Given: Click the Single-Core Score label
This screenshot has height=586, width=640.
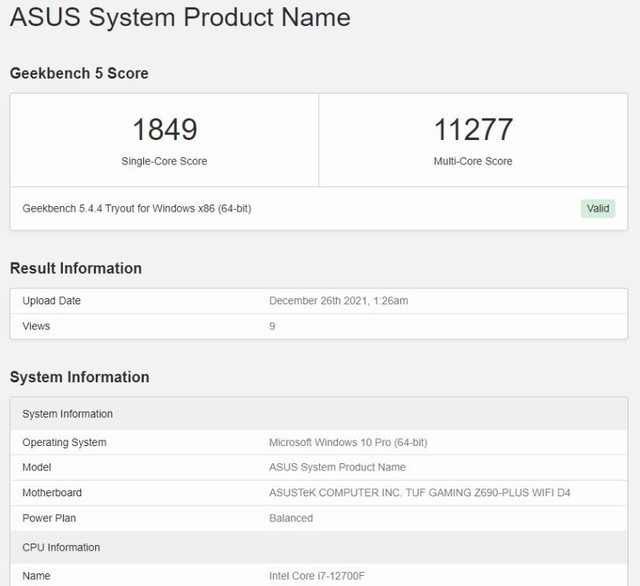Looking at the screenshot, I should click(164, 161).
